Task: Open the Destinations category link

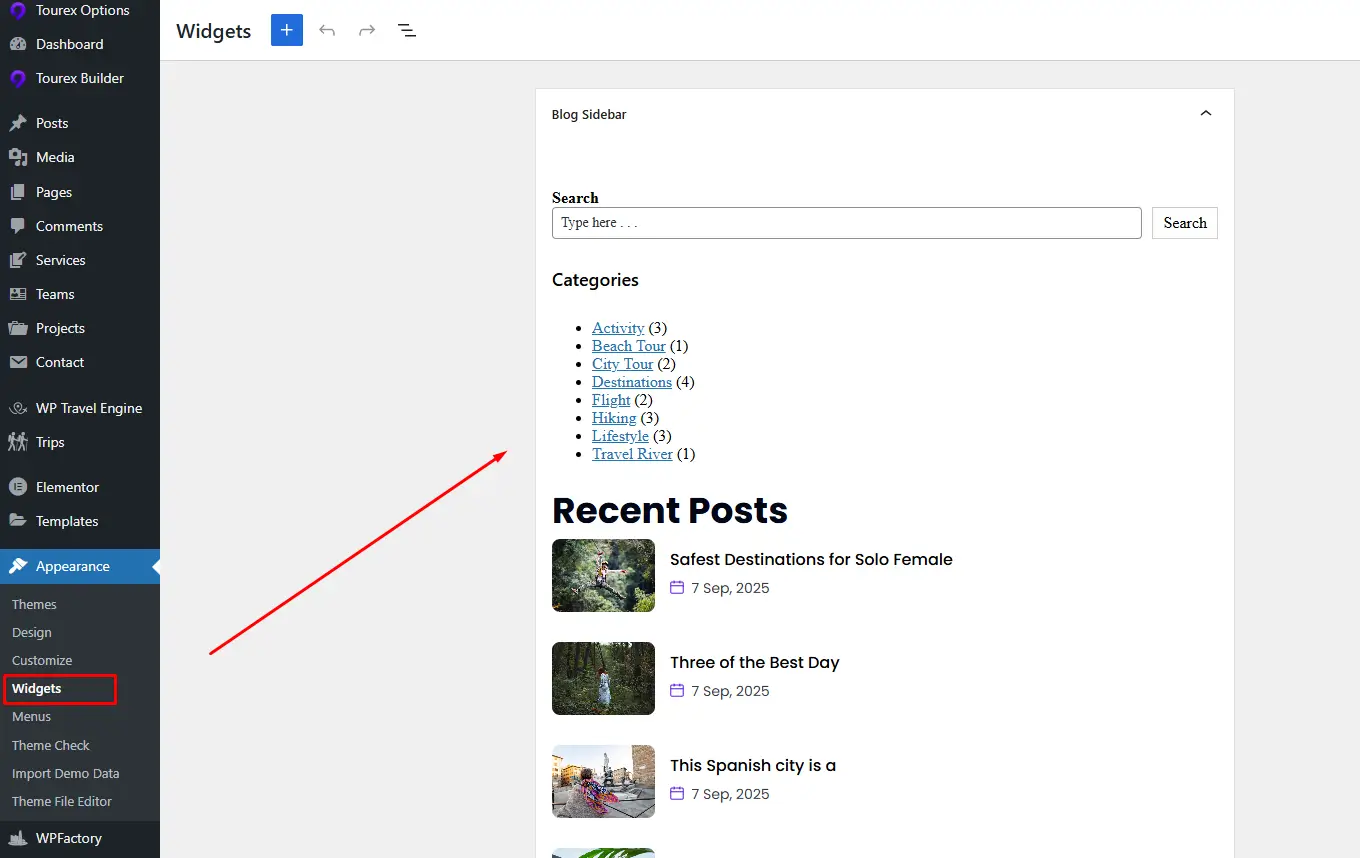Action: tap(632, 382)
